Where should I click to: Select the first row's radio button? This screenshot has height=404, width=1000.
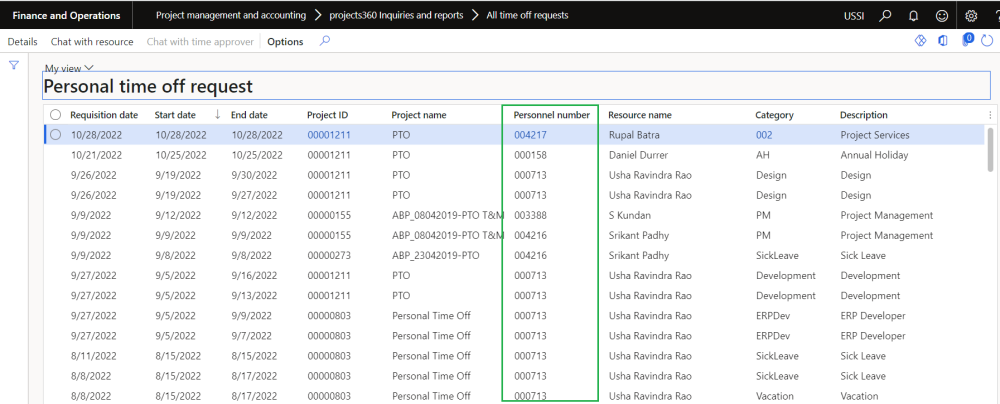(55, 135)
